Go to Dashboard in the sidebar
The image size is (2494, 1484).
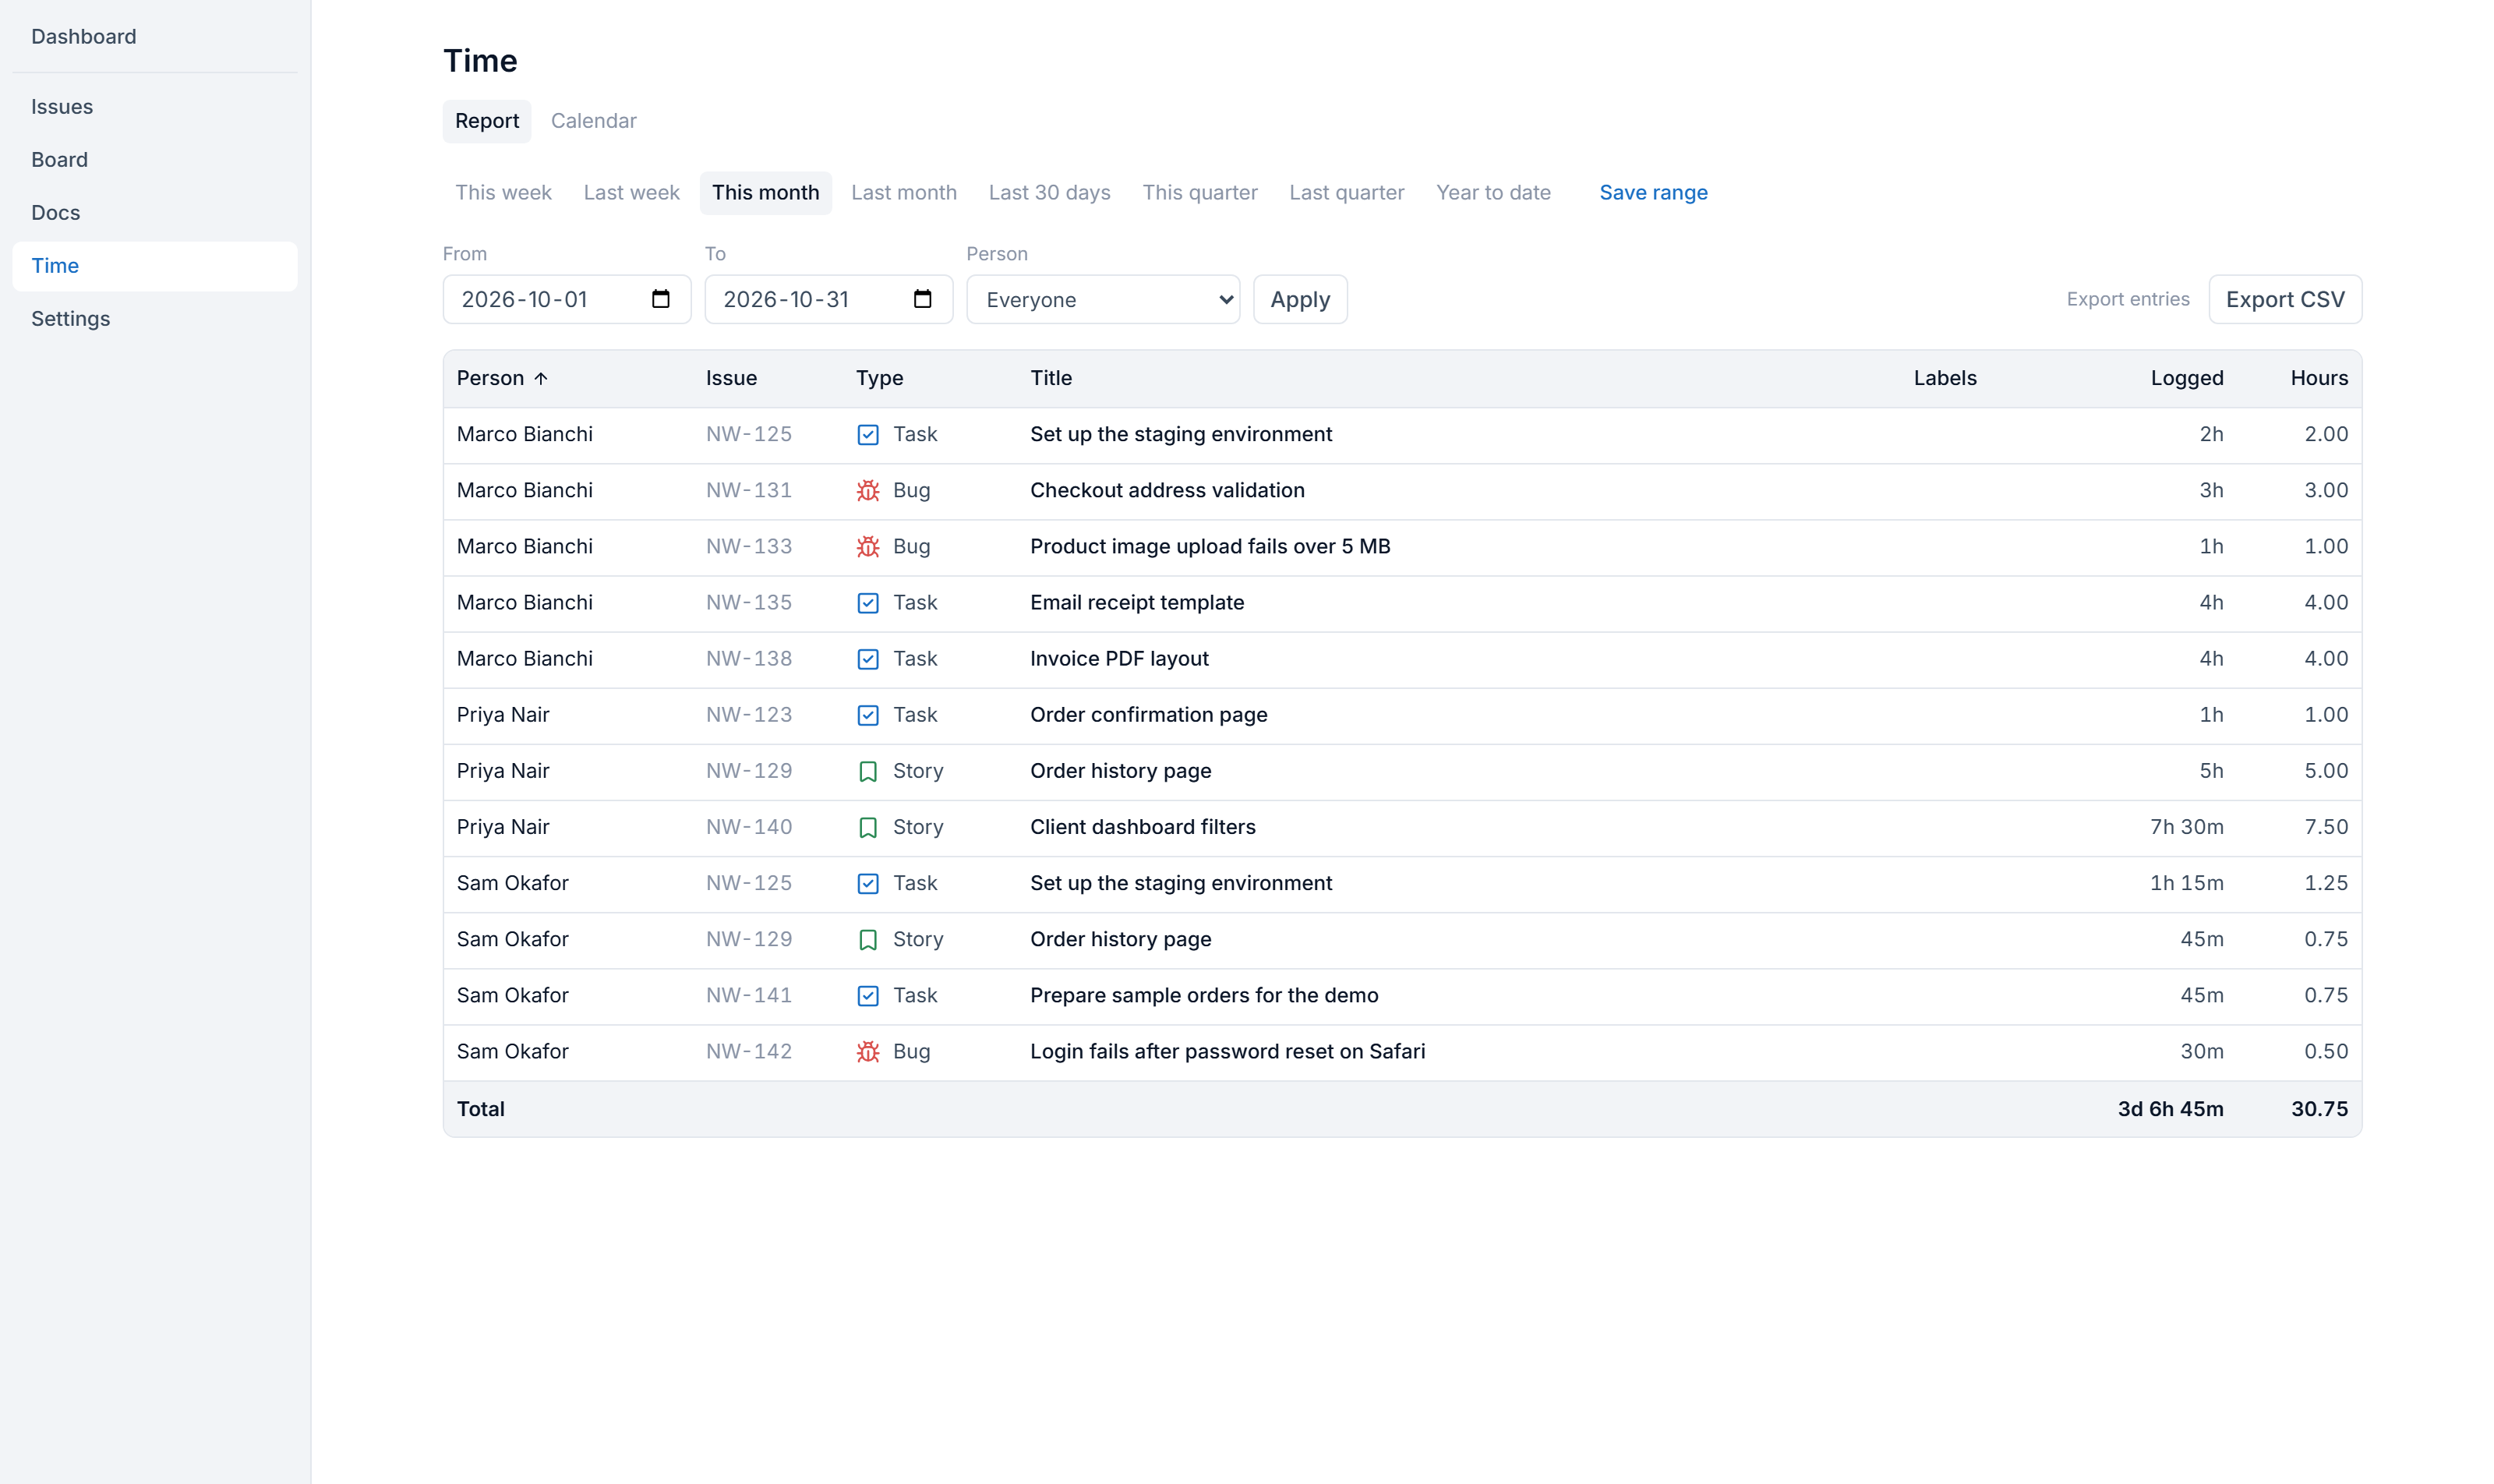pos(155,37)
